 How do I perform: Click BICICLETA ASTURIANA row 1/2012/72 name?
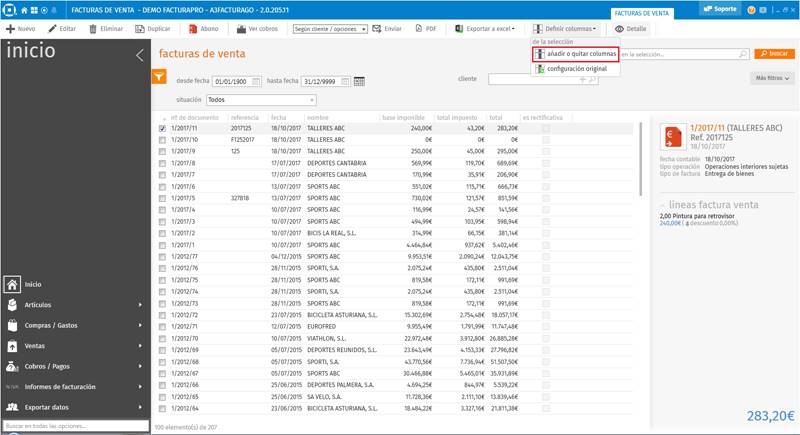click(x=342, y=315)
